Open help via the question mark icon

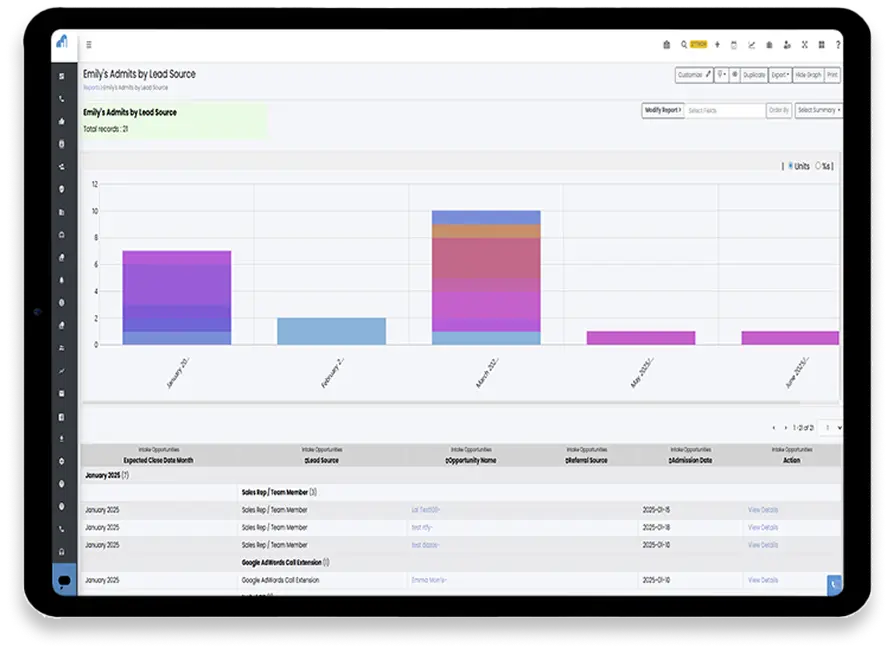click(838, 45)
